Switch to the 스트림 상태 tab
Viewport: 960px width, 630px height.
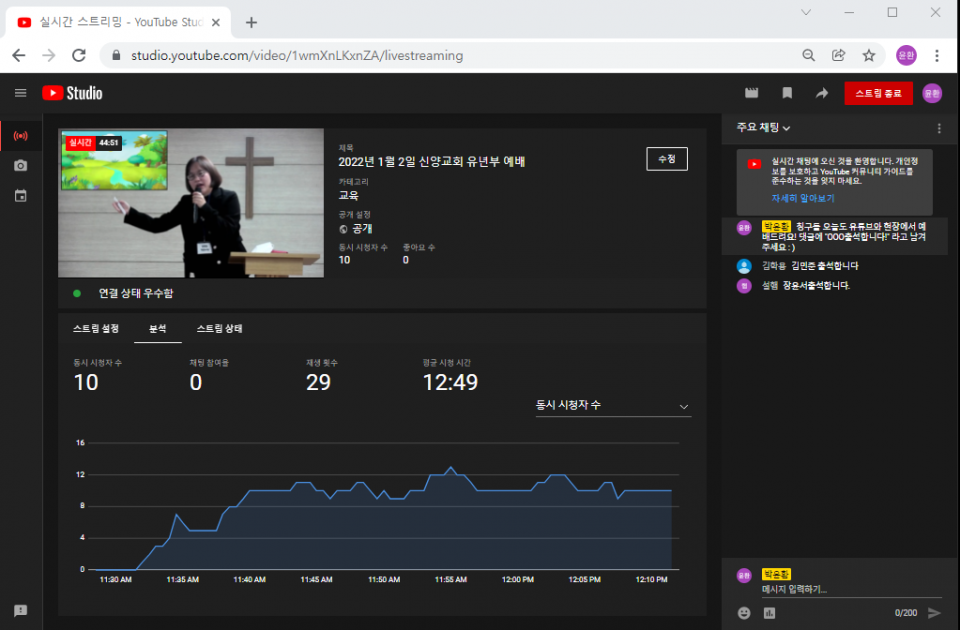219,329
